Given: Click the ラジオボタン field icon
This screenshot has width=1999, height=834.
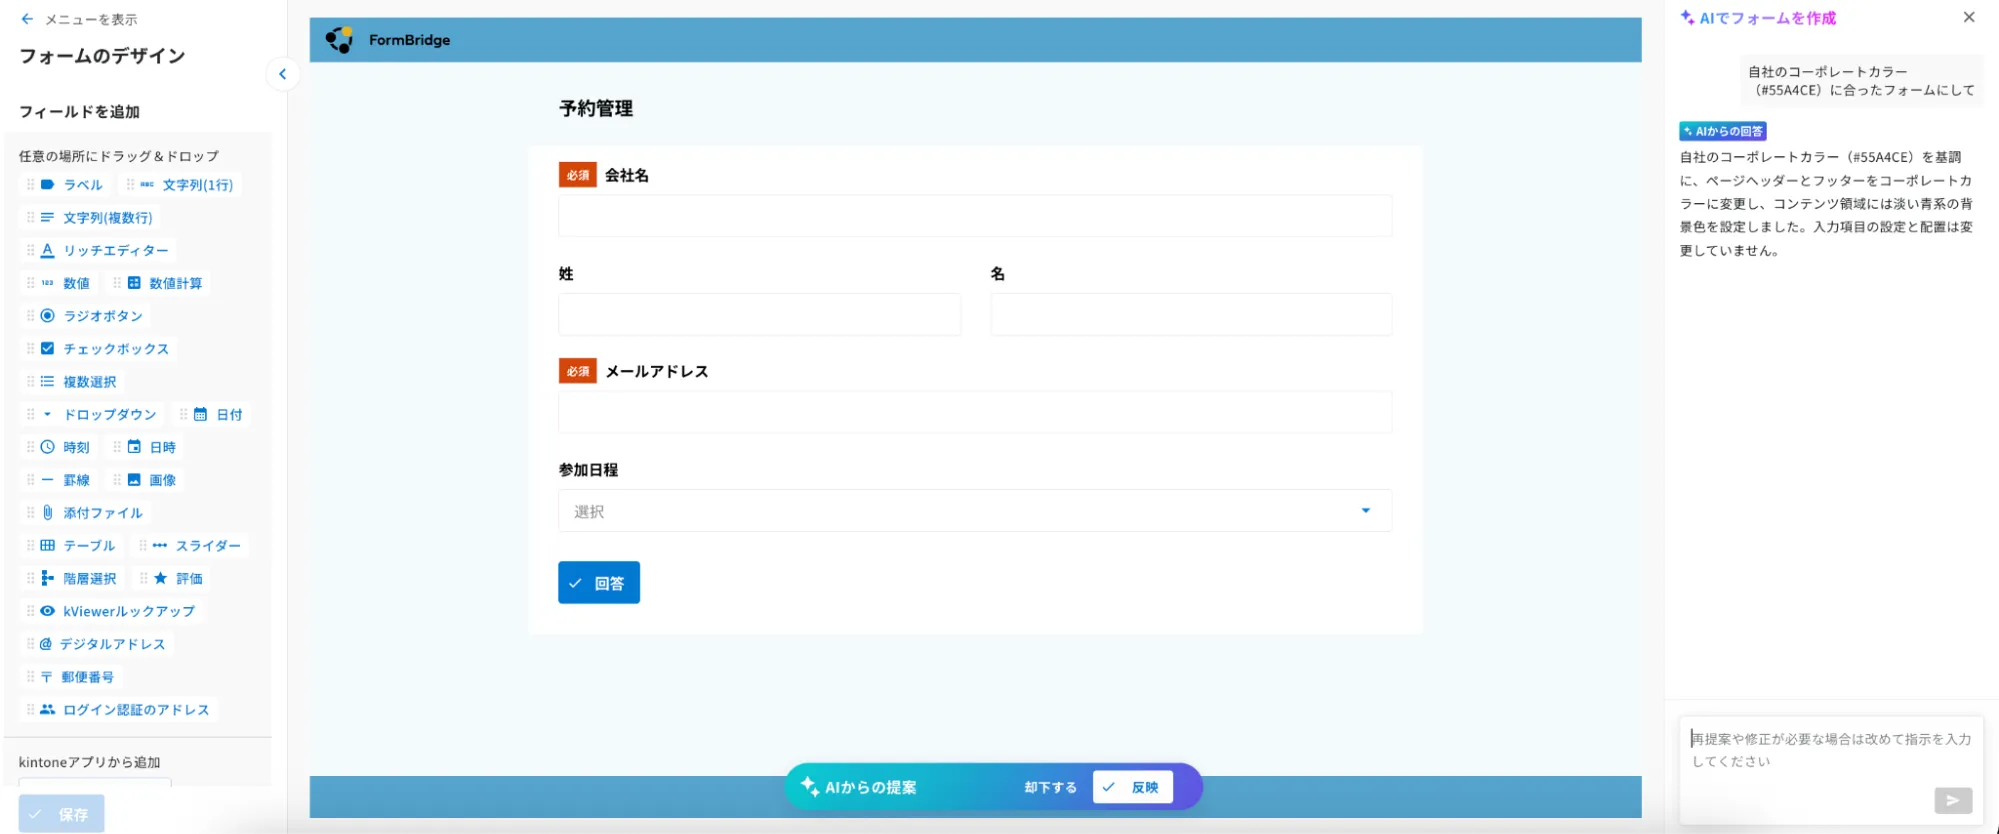Looking at the screenshot, I should tap(47, 316).
